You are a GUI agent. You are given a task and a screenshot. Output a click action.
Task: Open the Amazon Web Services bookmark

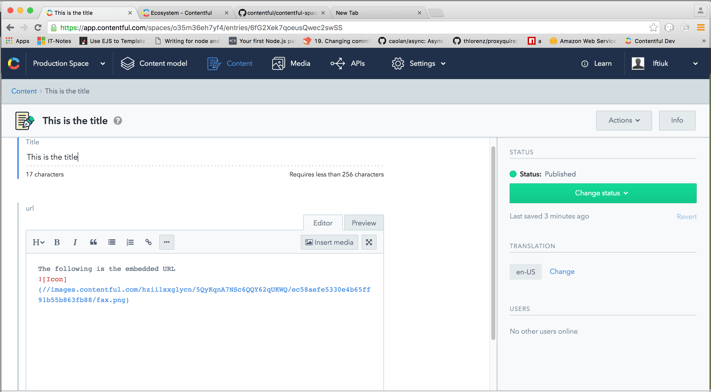click(x=583, y=41)
